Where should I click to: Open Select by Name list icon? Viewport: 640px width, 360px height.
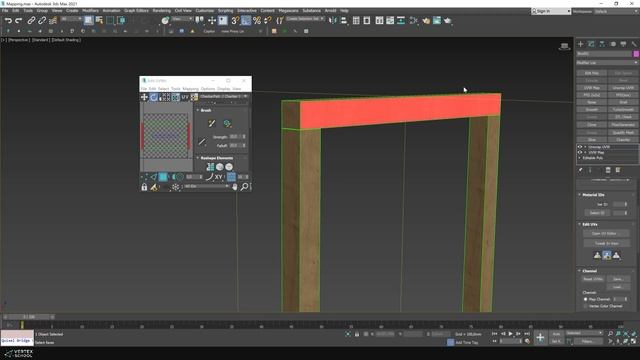coord(99,20)
